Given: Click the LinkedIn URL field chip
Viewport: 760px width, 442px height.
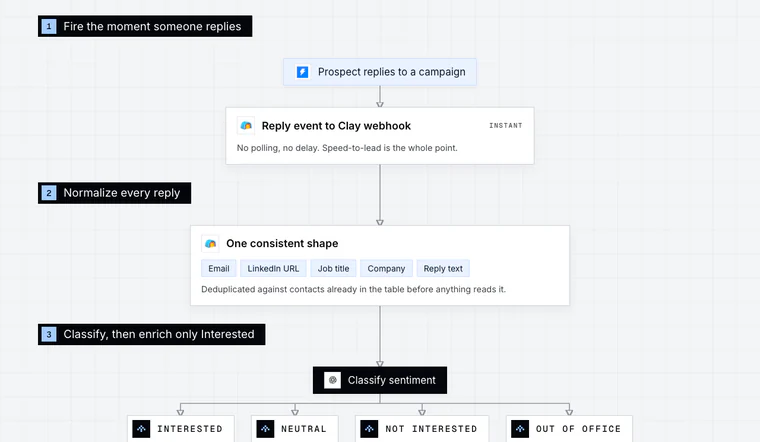Looking at the screenshot, I should pyautogui.click(x=273, y=268).
